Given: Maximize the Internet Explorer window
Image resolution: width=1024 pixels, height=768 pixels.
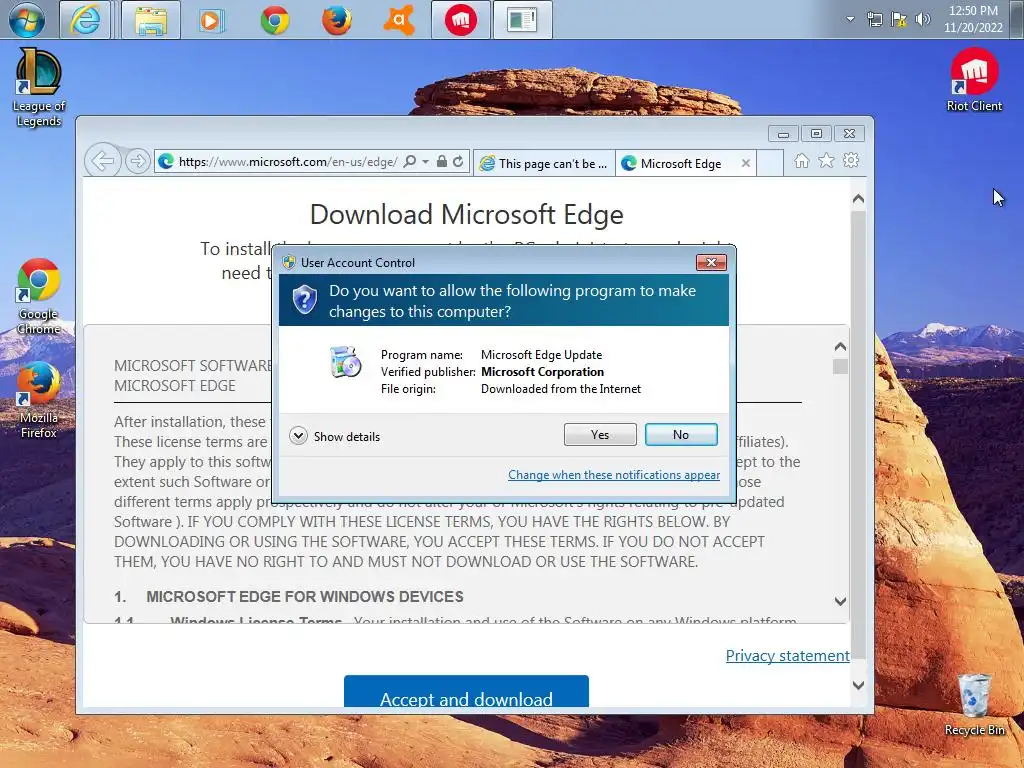Looking at the screenshot, I should (x=816, y=134).
